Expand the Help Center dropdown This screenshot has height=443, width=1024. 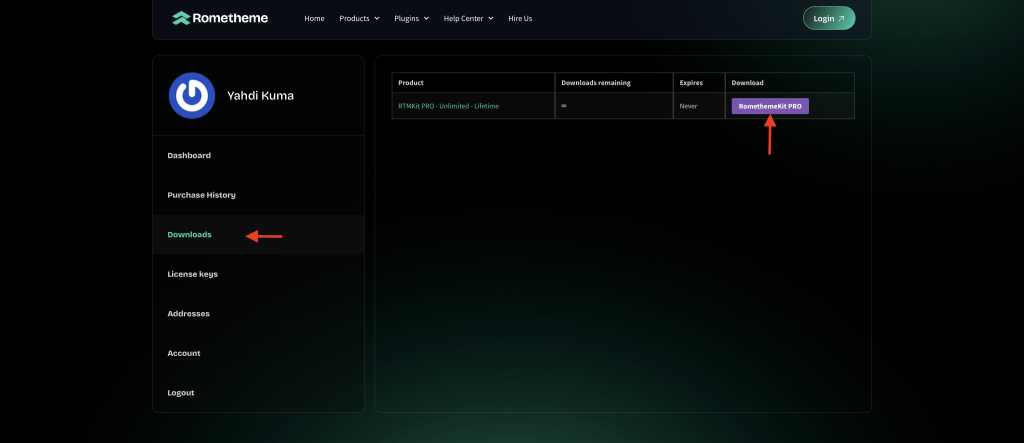tap(468, 18)
